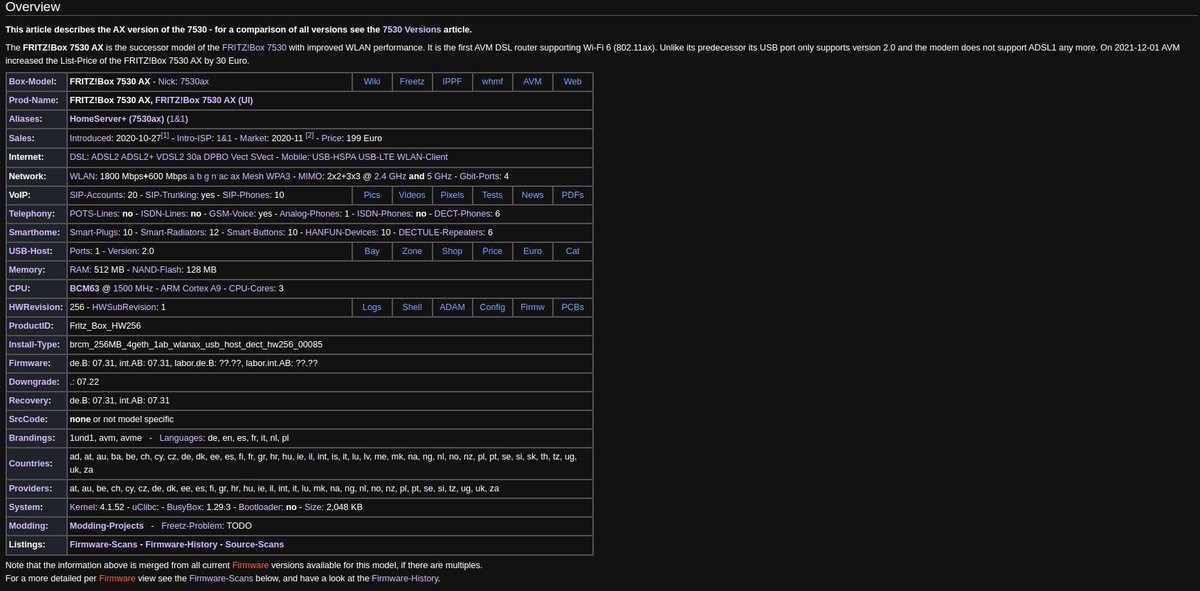
Task: Click the Firmware-History link in the bottom note
Action: click(404, 578)
